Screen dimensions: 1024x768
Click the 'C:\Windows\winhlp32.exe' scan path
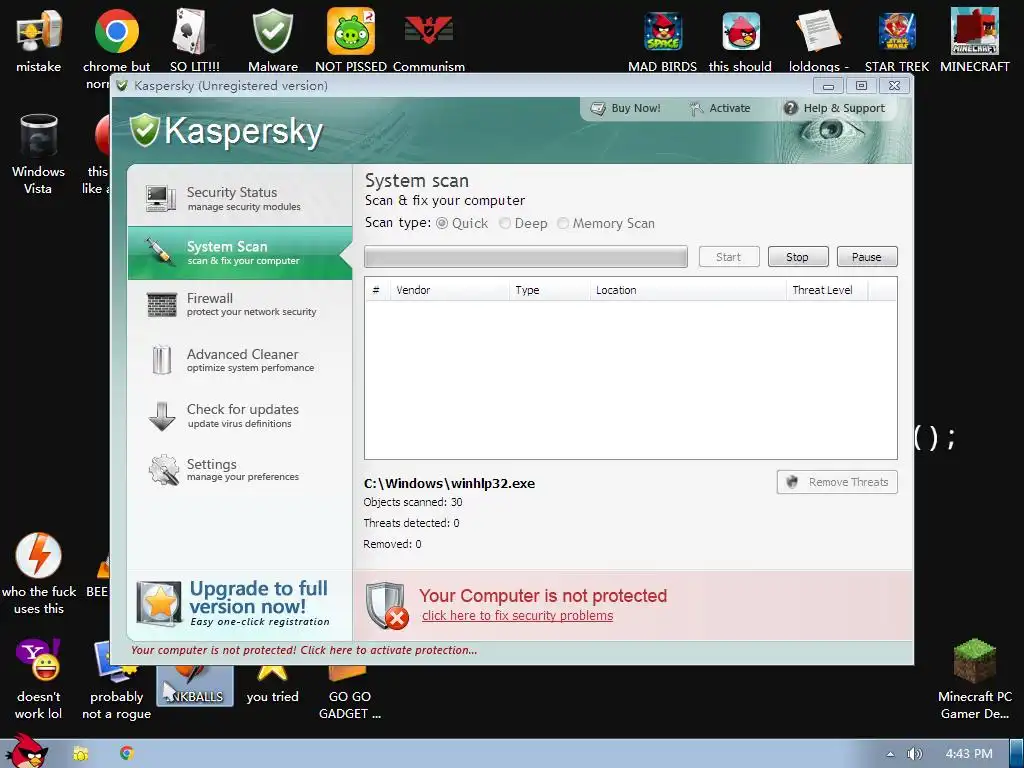[x=449, y=483]
